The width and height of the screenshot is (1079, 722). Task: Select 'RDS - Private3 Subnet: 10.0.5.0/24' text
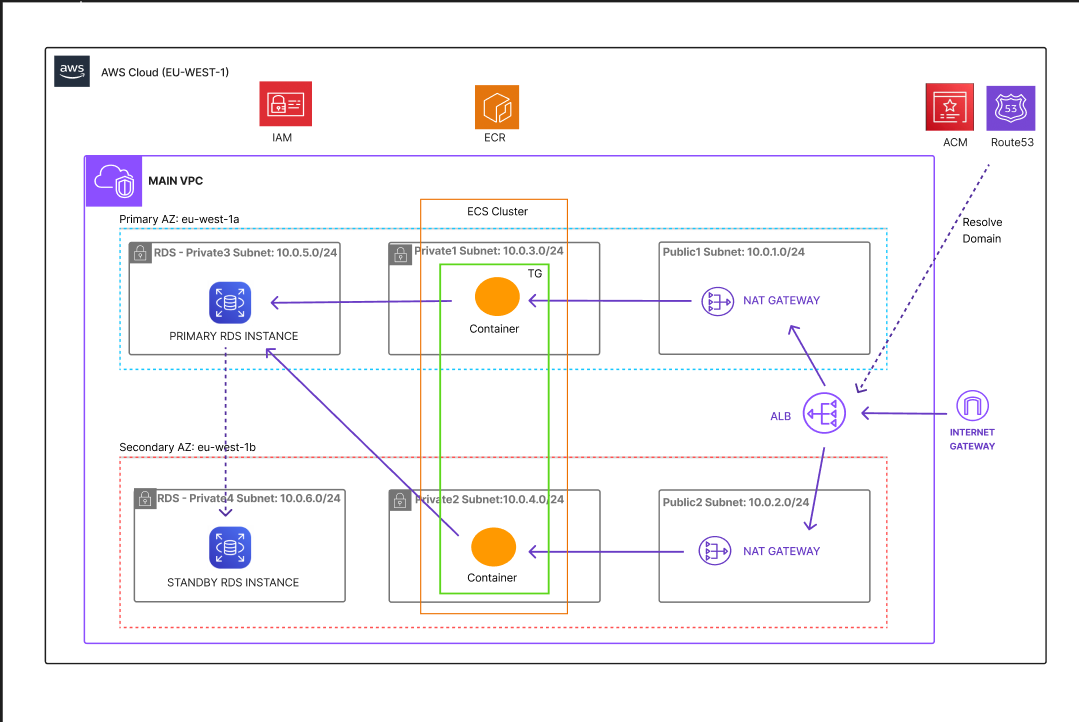[x=246, y=253]
